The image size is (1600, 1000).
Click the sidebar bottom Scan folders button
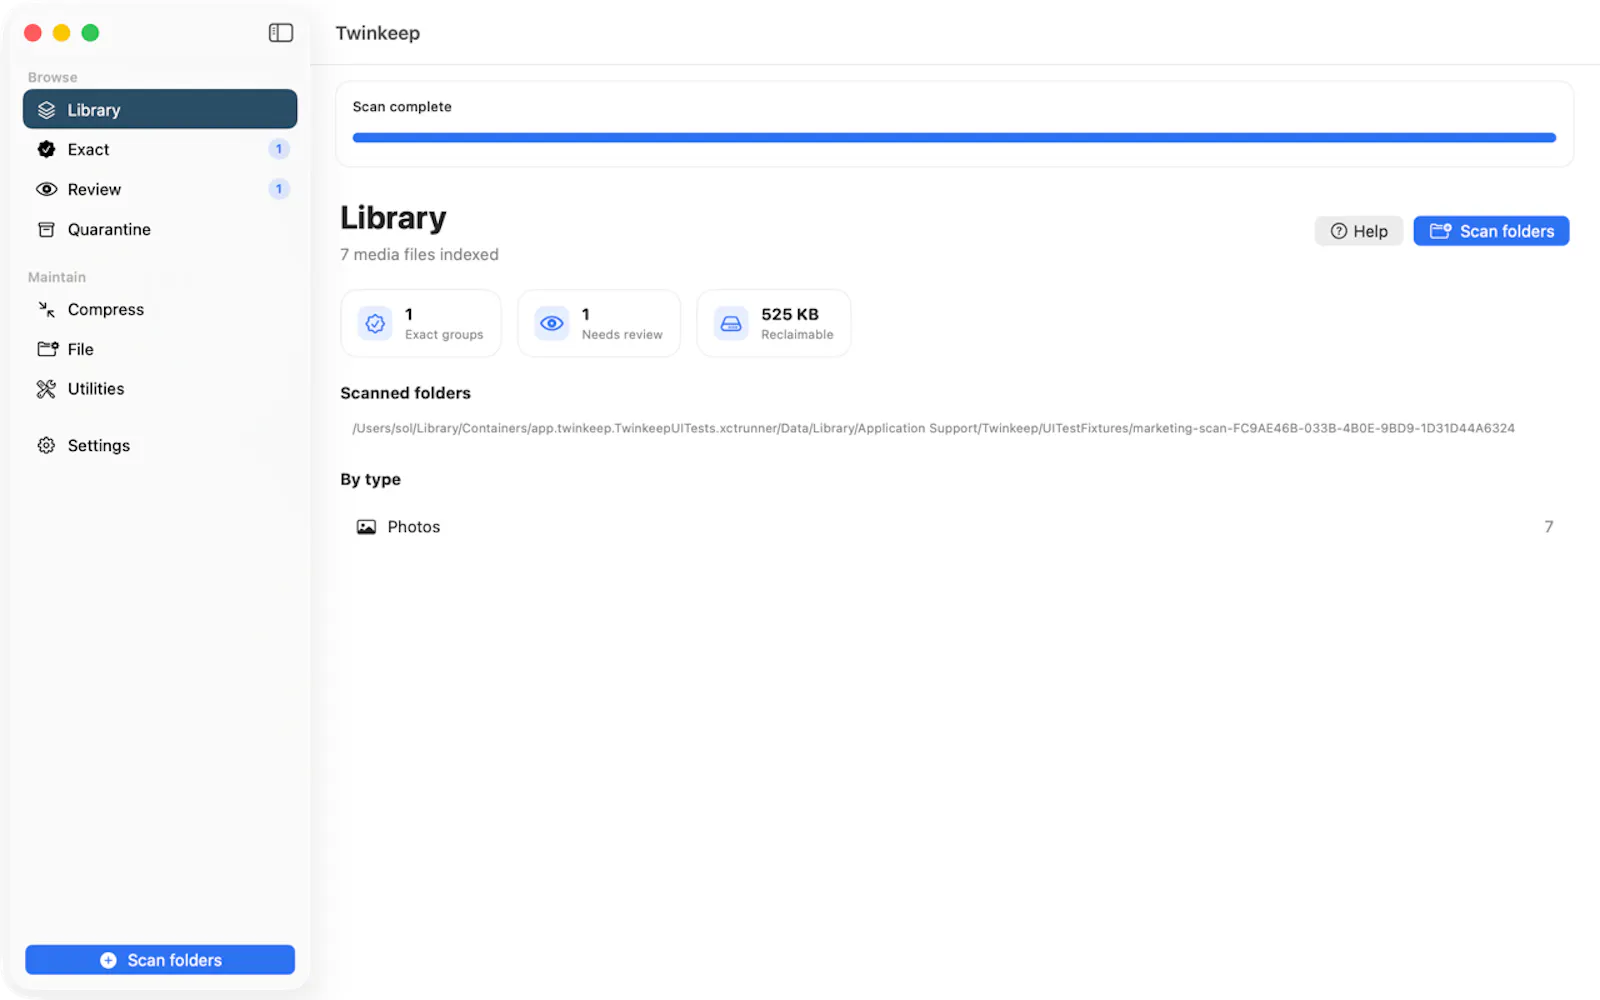pyautogui.click(x=160, y=960)
